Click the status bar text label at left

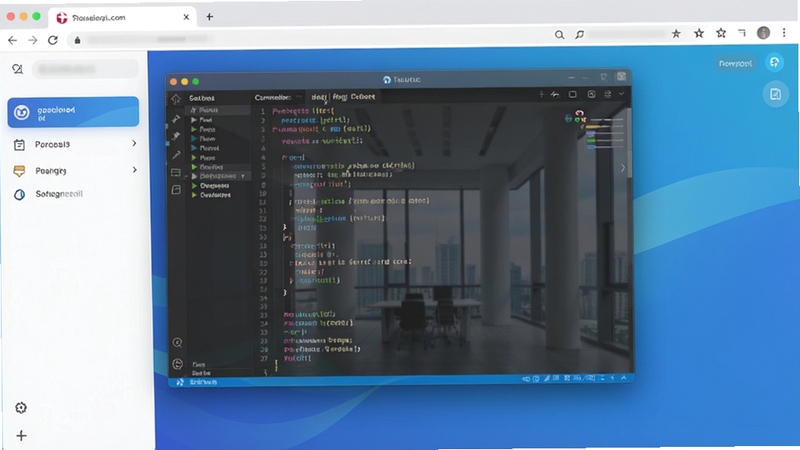click(x=203, y=382)
